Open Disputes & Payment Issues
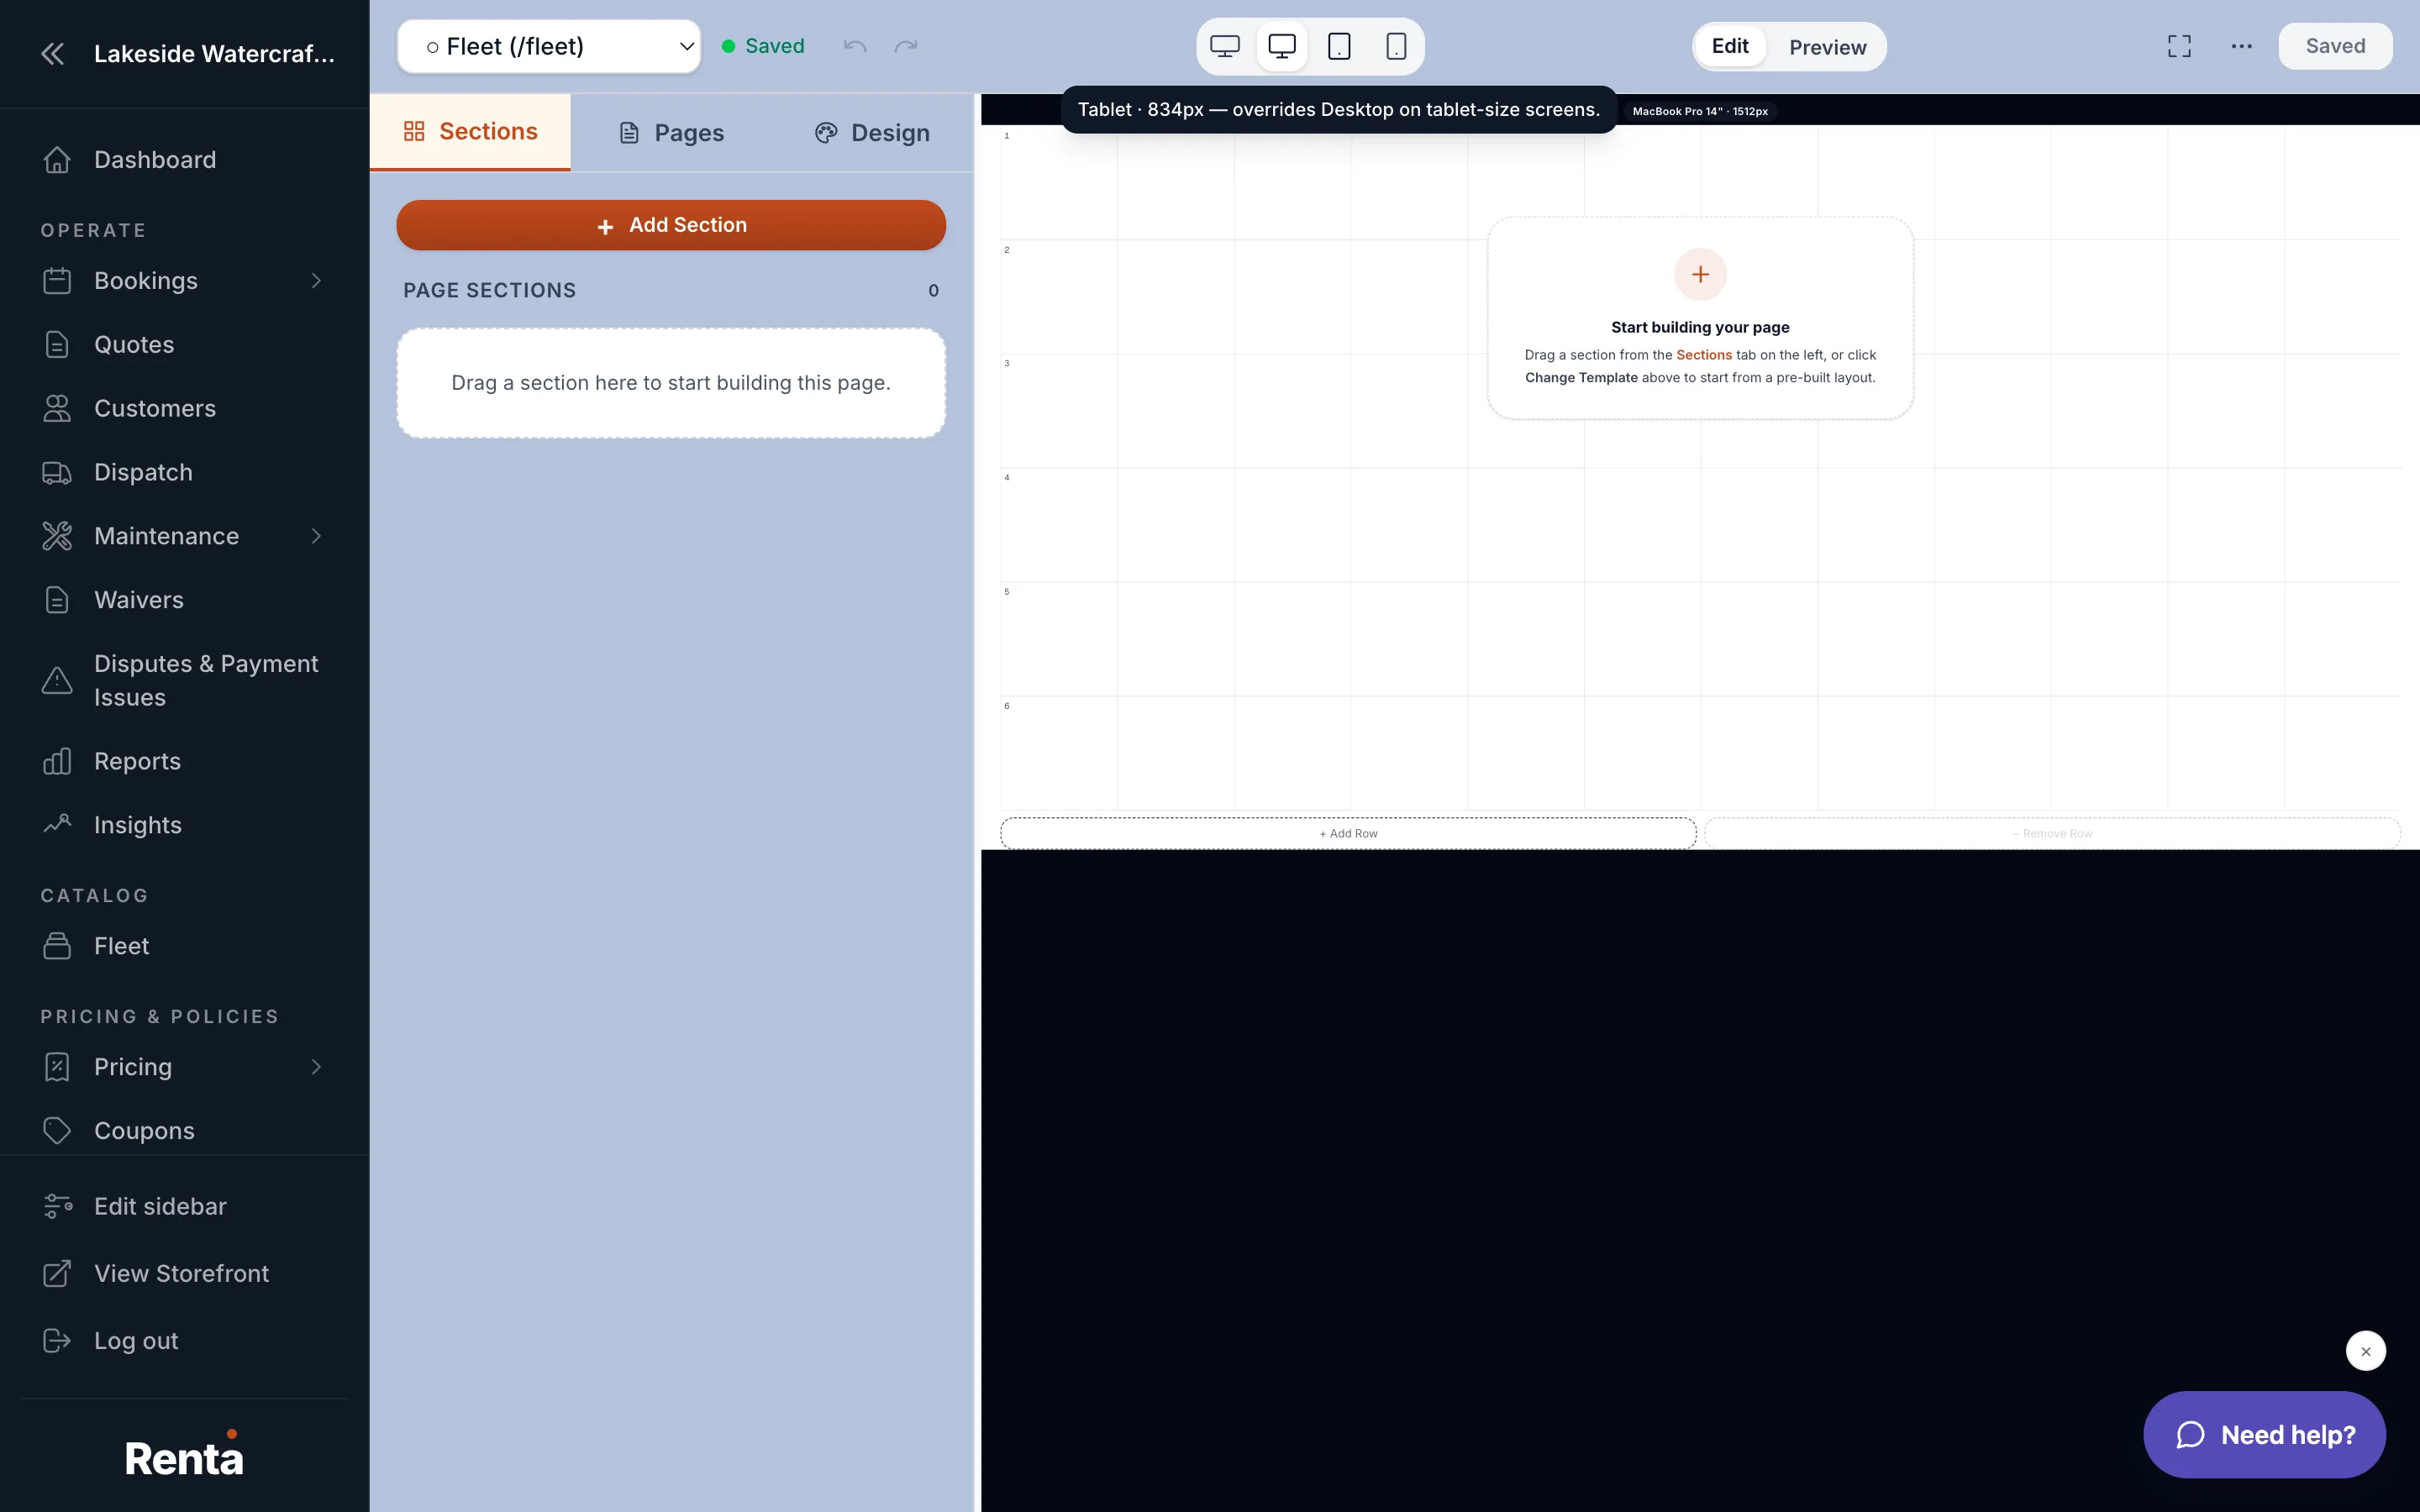This screenshot has height=1512, width=2420. pyautogui.click(x=206, y=680)
